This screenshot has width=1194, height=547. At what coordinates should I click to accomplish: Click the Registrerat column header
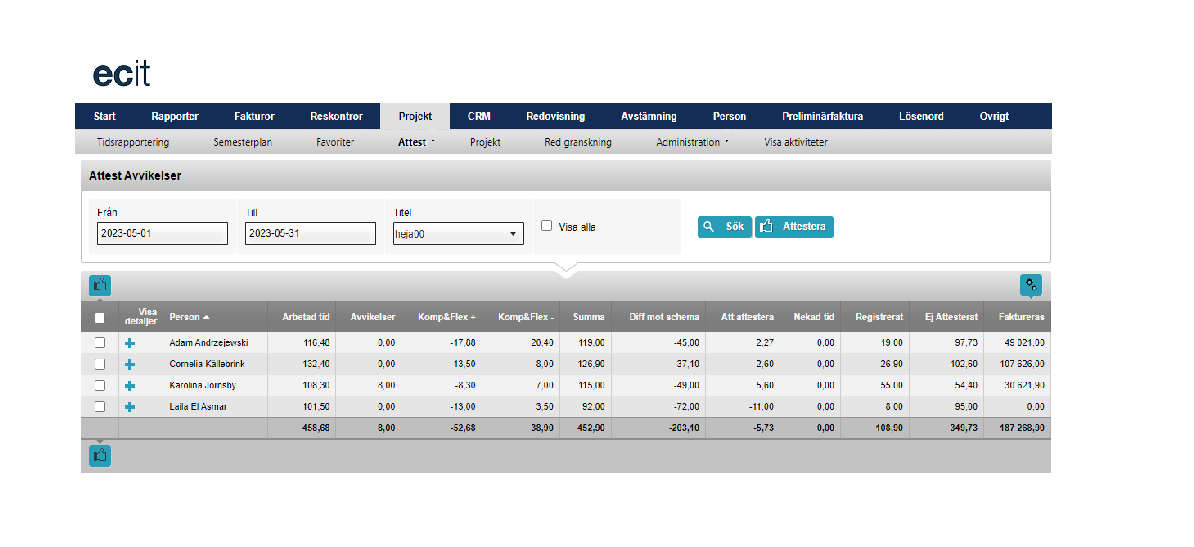[879, 317]
